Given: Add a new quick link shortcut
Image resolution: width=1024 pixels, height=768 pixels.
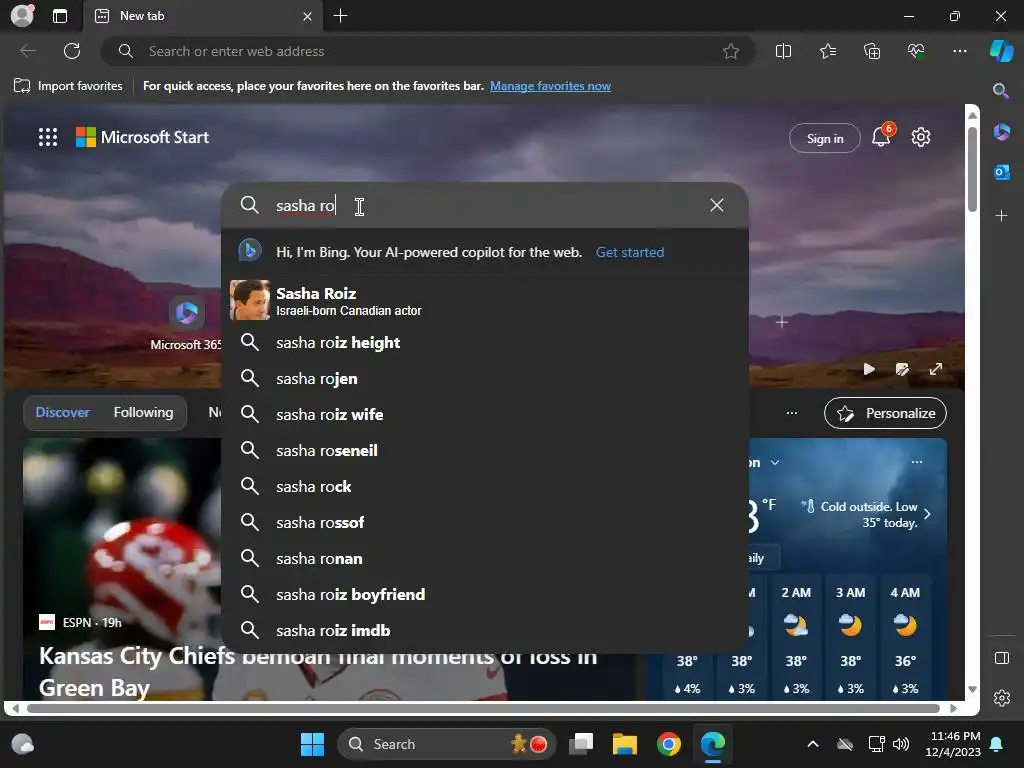Looking at the screenshot, I should pyautogui.click(x=782, y=322).
